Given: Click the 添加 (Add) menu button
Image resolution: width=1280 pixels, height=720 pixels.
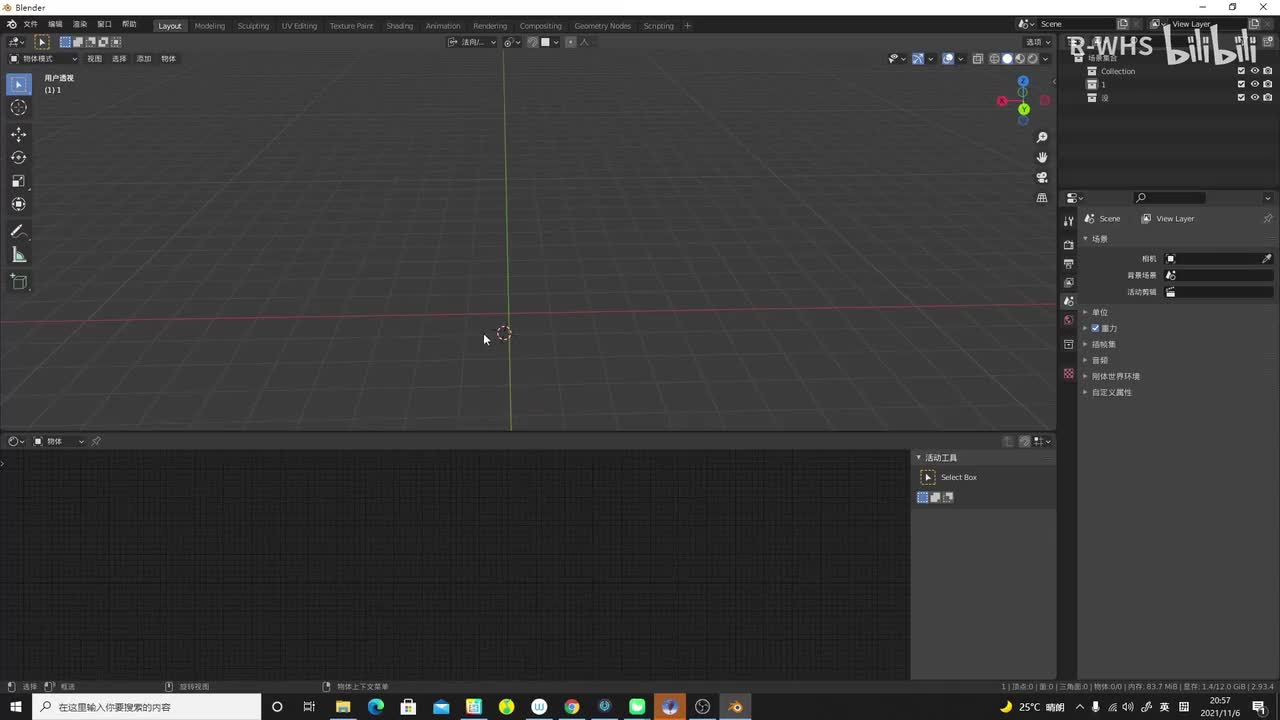Looking at the screenshot, I should [x=144, y=59].
